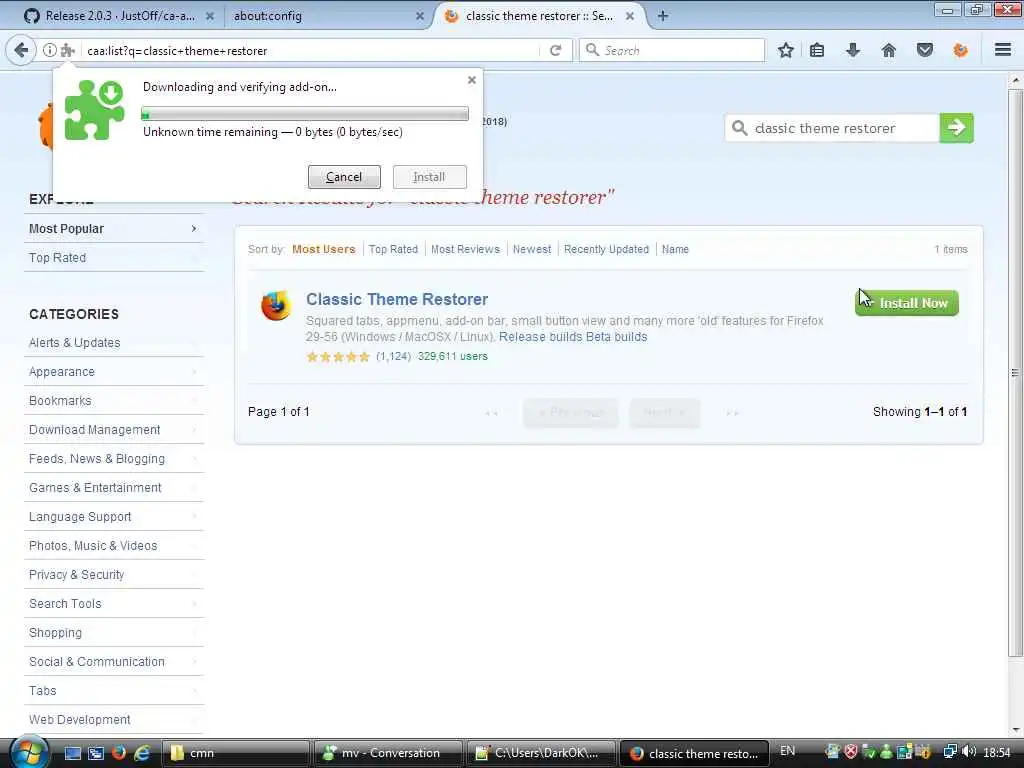Viewport: 1024px width, 768px height.
Task: Click the five-star rating of Classic Theme Restorer
Action: coord(338,357)
